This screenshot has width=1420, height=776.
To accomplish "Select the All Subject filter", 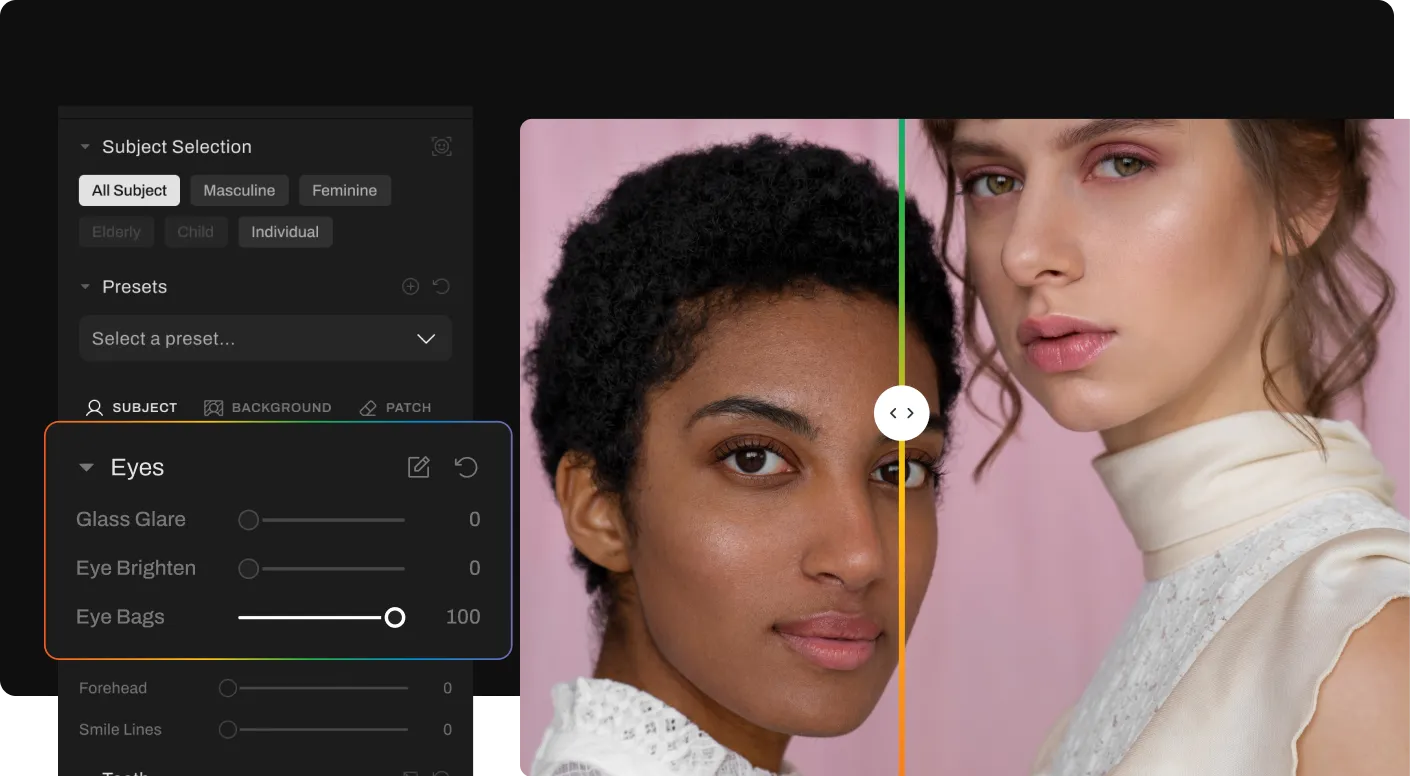I will [129, 190].
